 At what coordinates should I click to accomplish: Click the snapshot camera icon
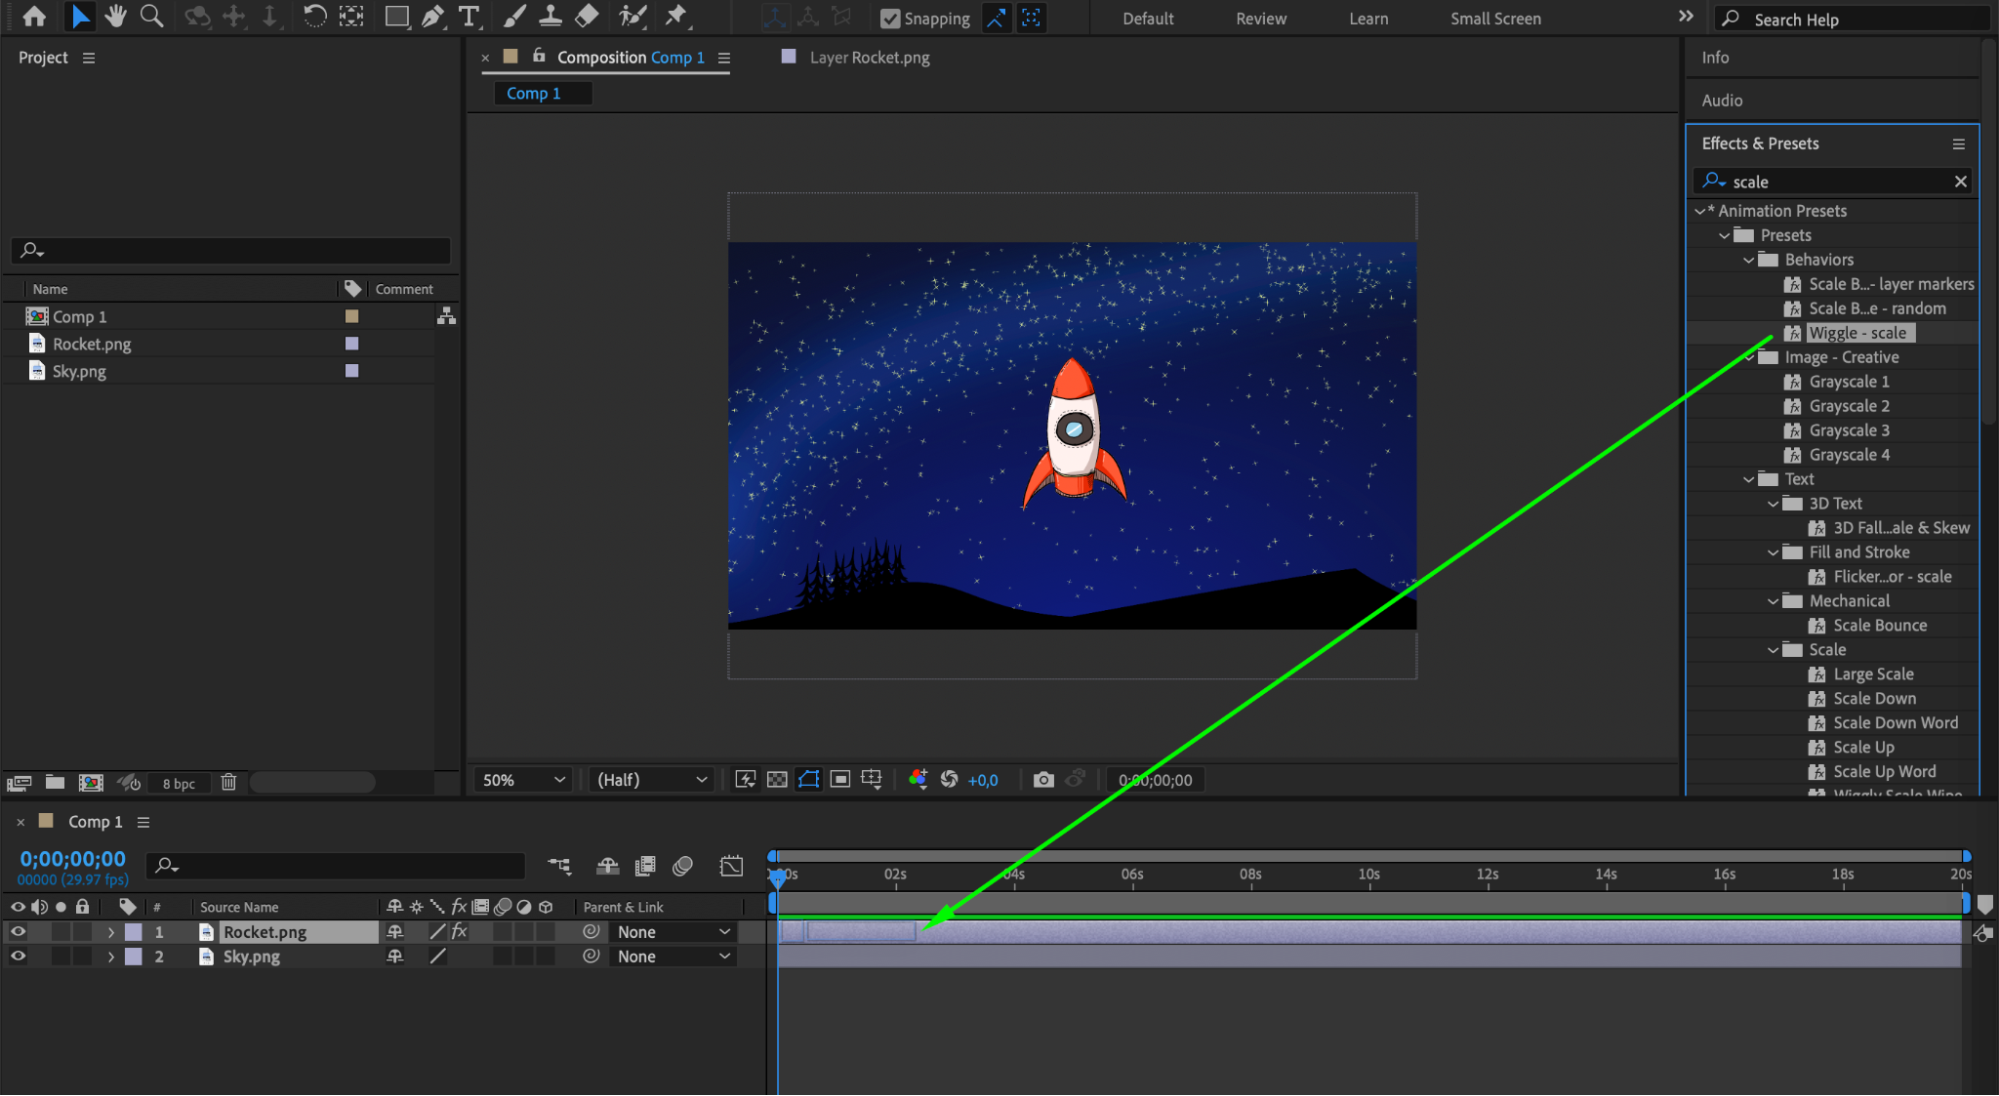1043,780
